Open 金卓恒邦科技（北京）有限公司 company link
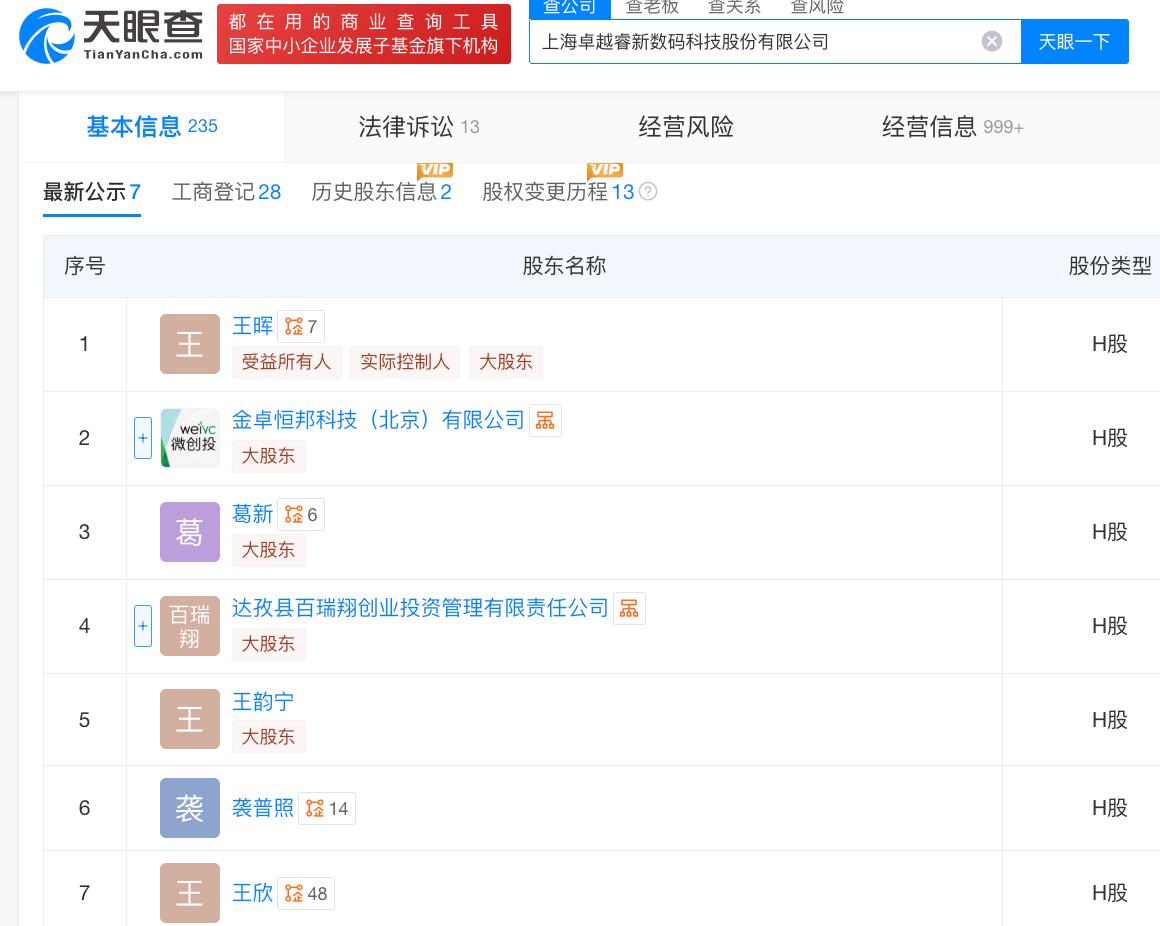 (378, 421)
